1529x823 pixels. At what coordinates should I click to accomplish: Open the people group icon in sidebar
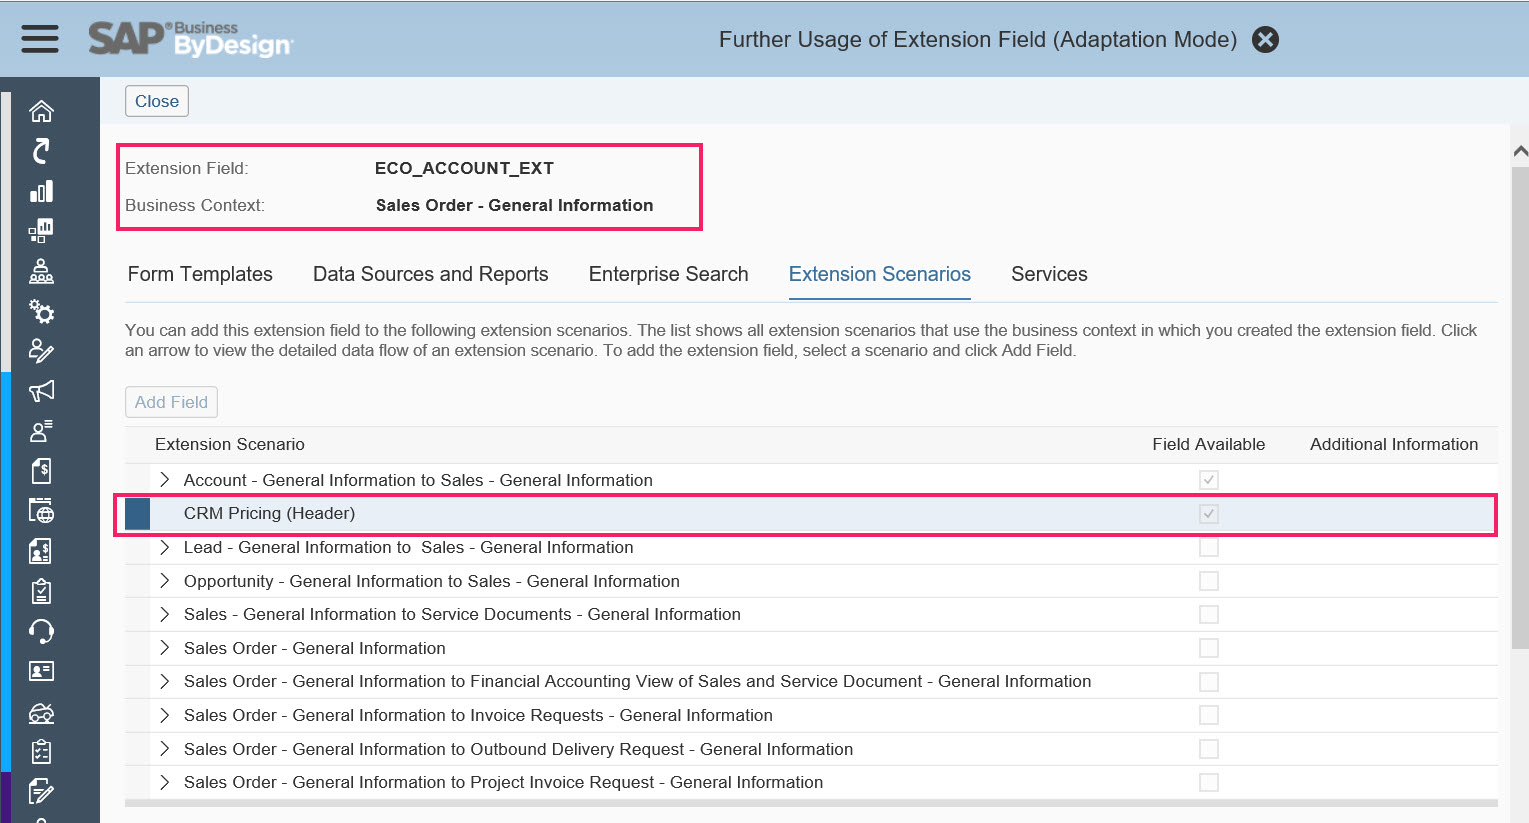[41, 271]
